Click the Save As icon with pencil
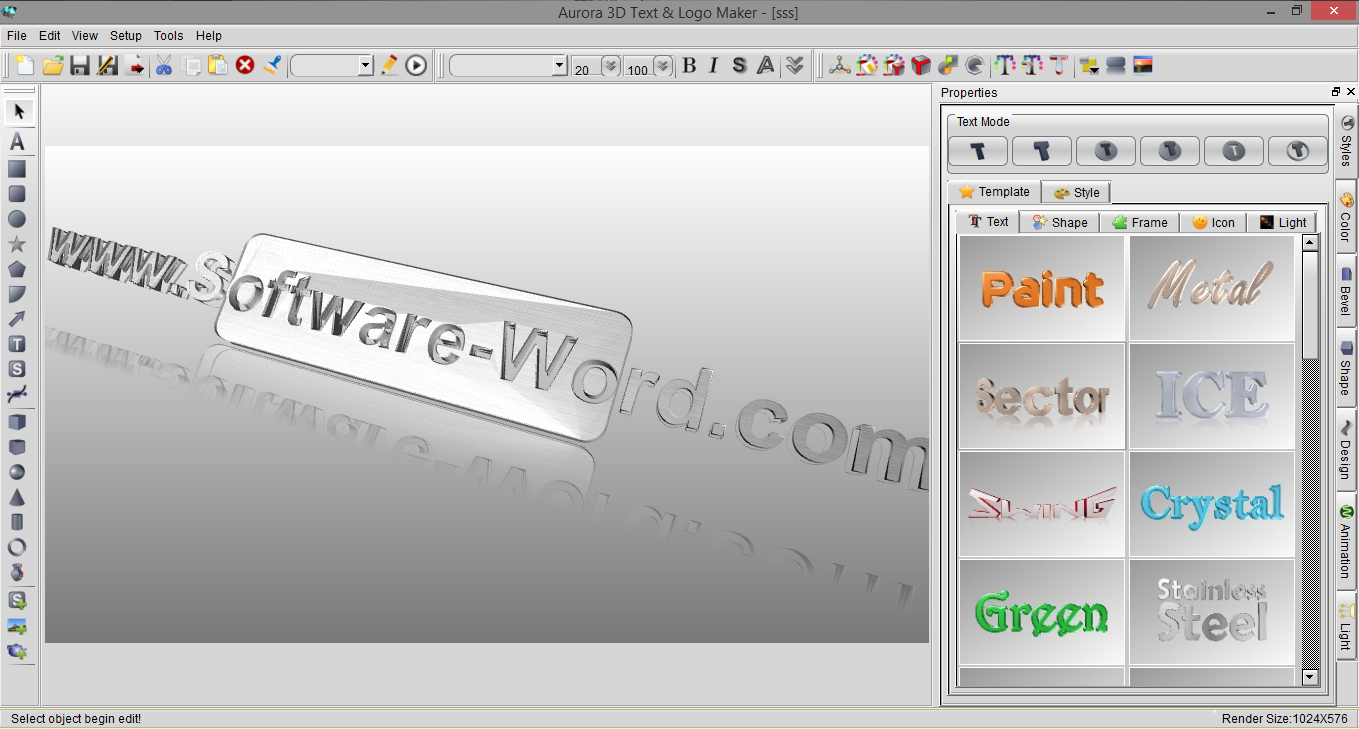This screenshot has width=1359, height=729. pos(107,66)
